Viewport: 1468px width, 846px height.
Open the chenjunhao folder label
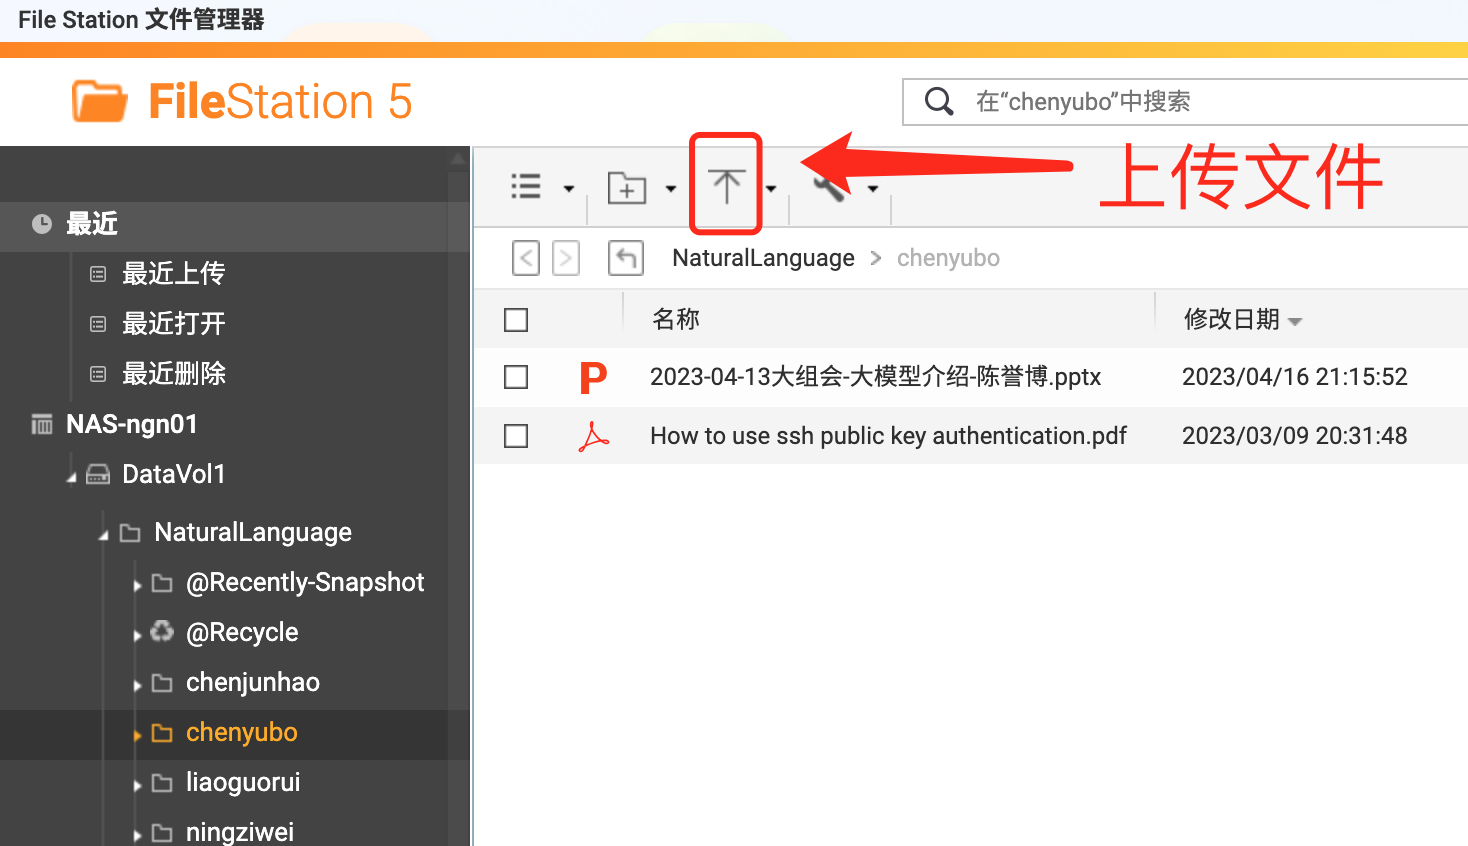click(253, 682)
